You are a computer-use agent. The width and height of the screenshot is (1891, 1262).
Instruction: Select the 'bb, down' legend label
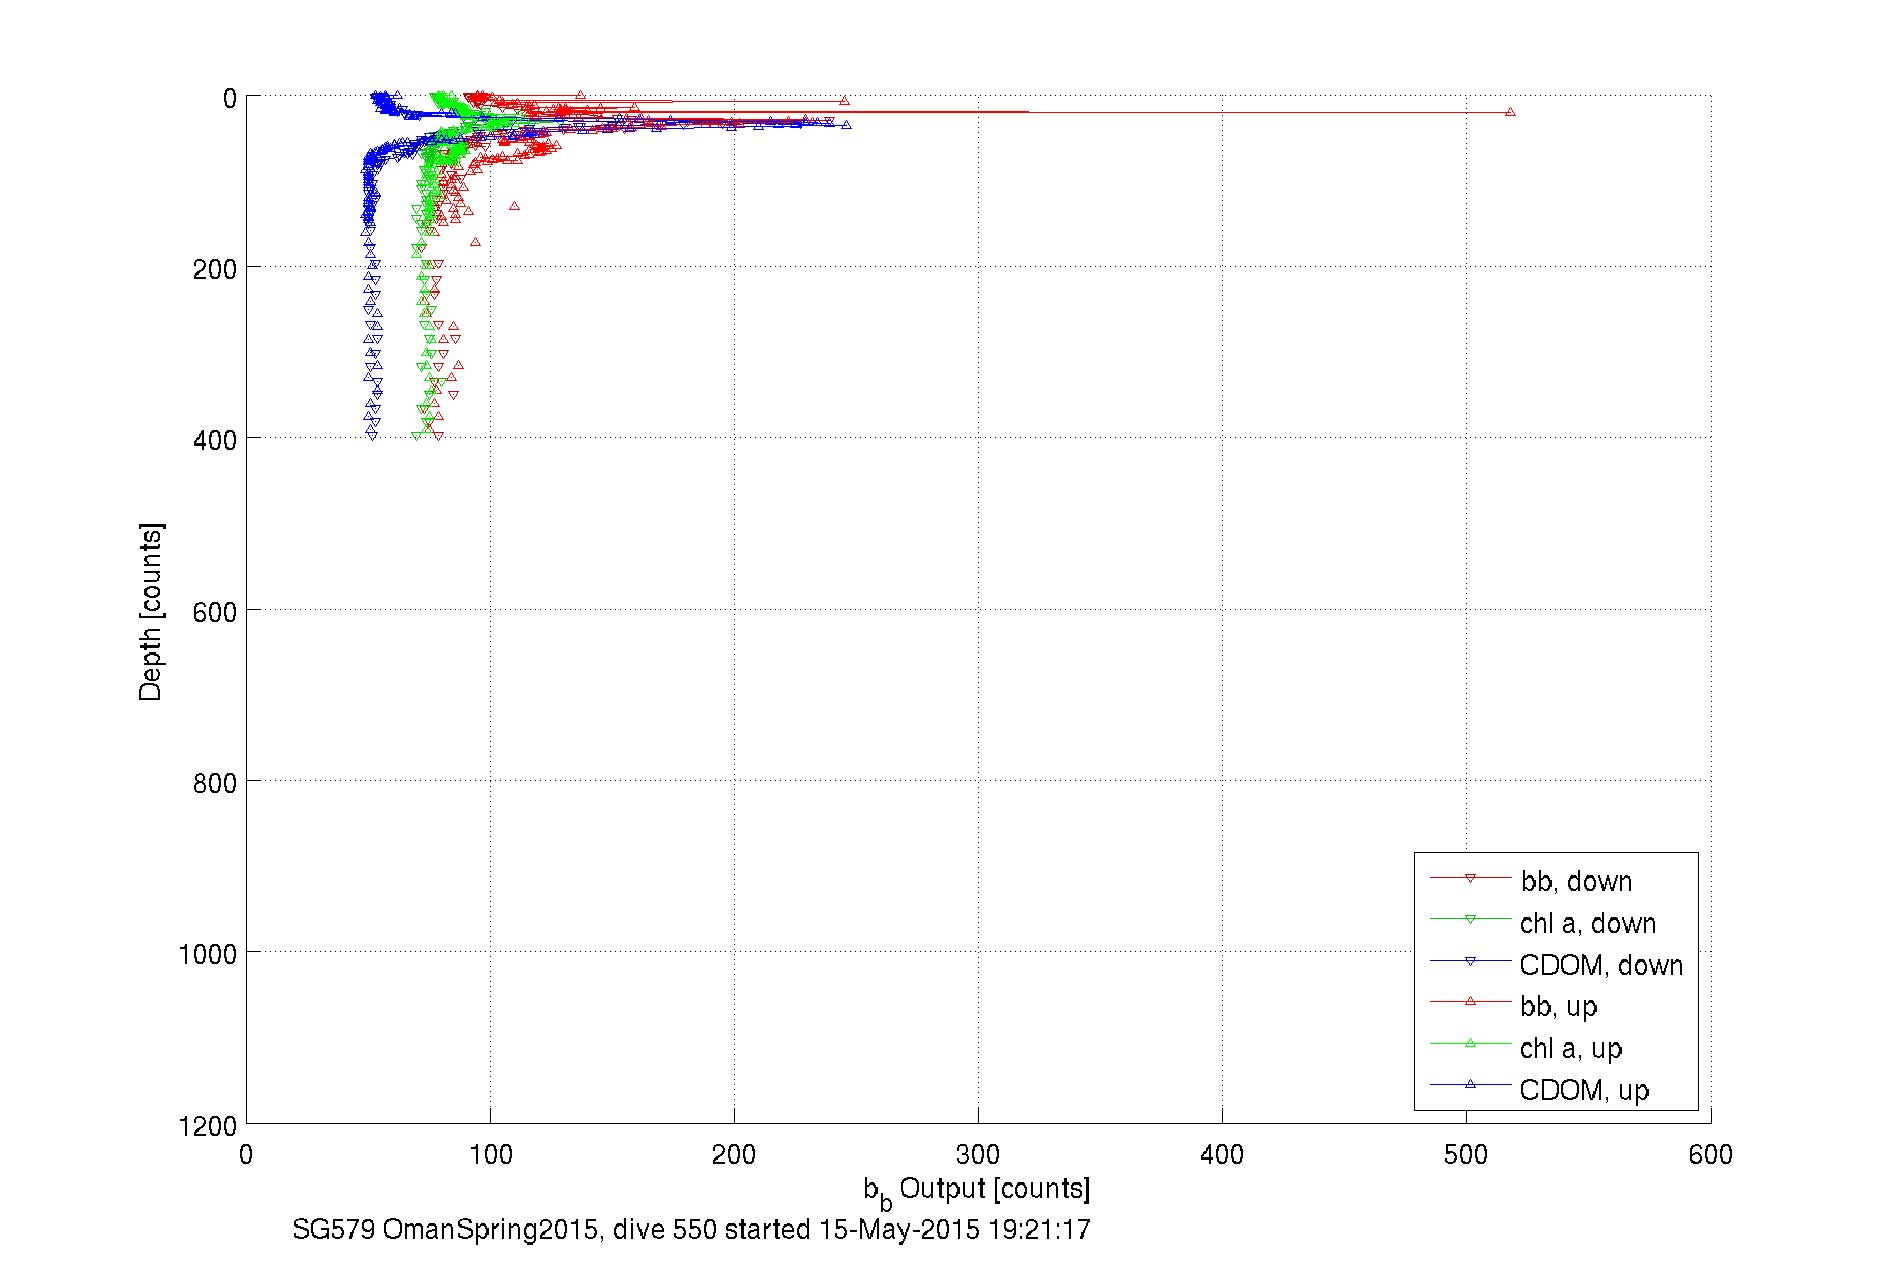click(x=1576, y=881)
